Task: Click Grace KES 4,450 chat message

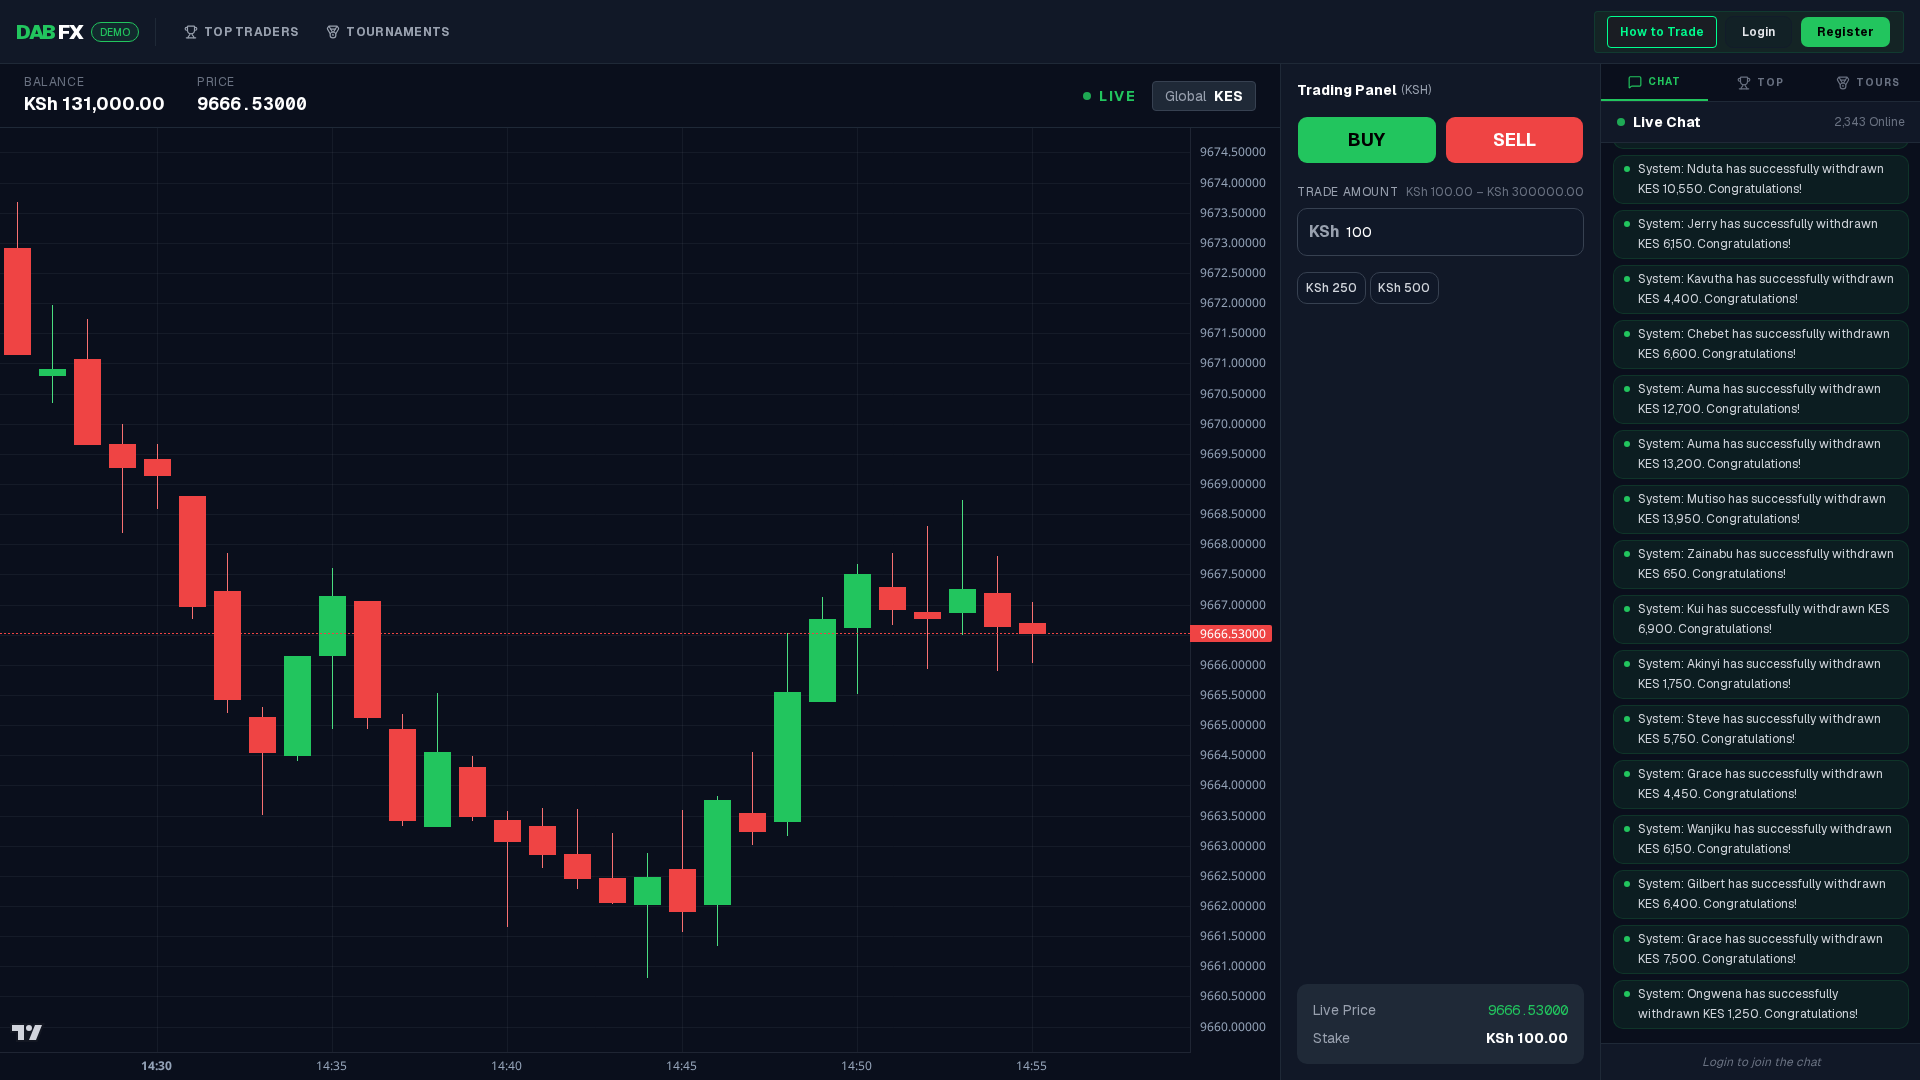Action: (1761, 784)
